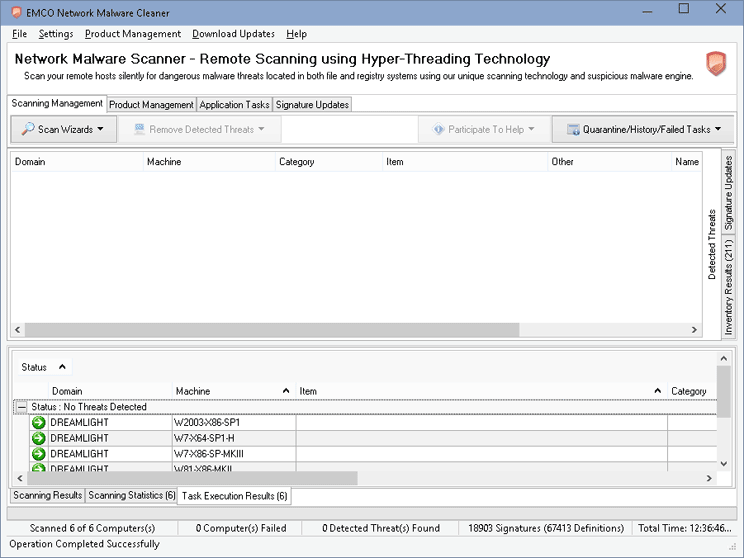Click '0 Detected Threat(s) Found' status text
The width and height of the screenshot is (744, 558).
pyautogui.click(x=381, y=528)
